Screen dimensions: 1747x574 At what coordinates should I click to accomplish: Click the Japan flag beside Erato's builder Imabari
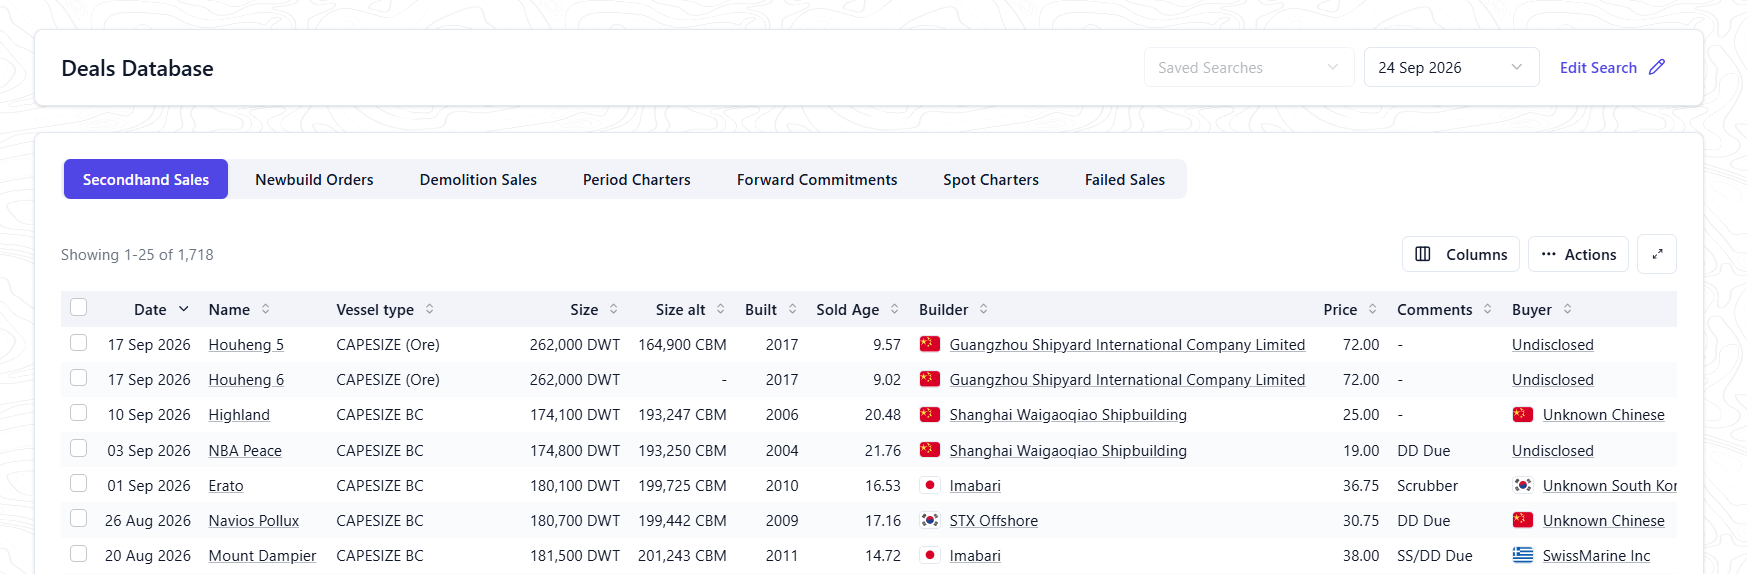(930, 485)
